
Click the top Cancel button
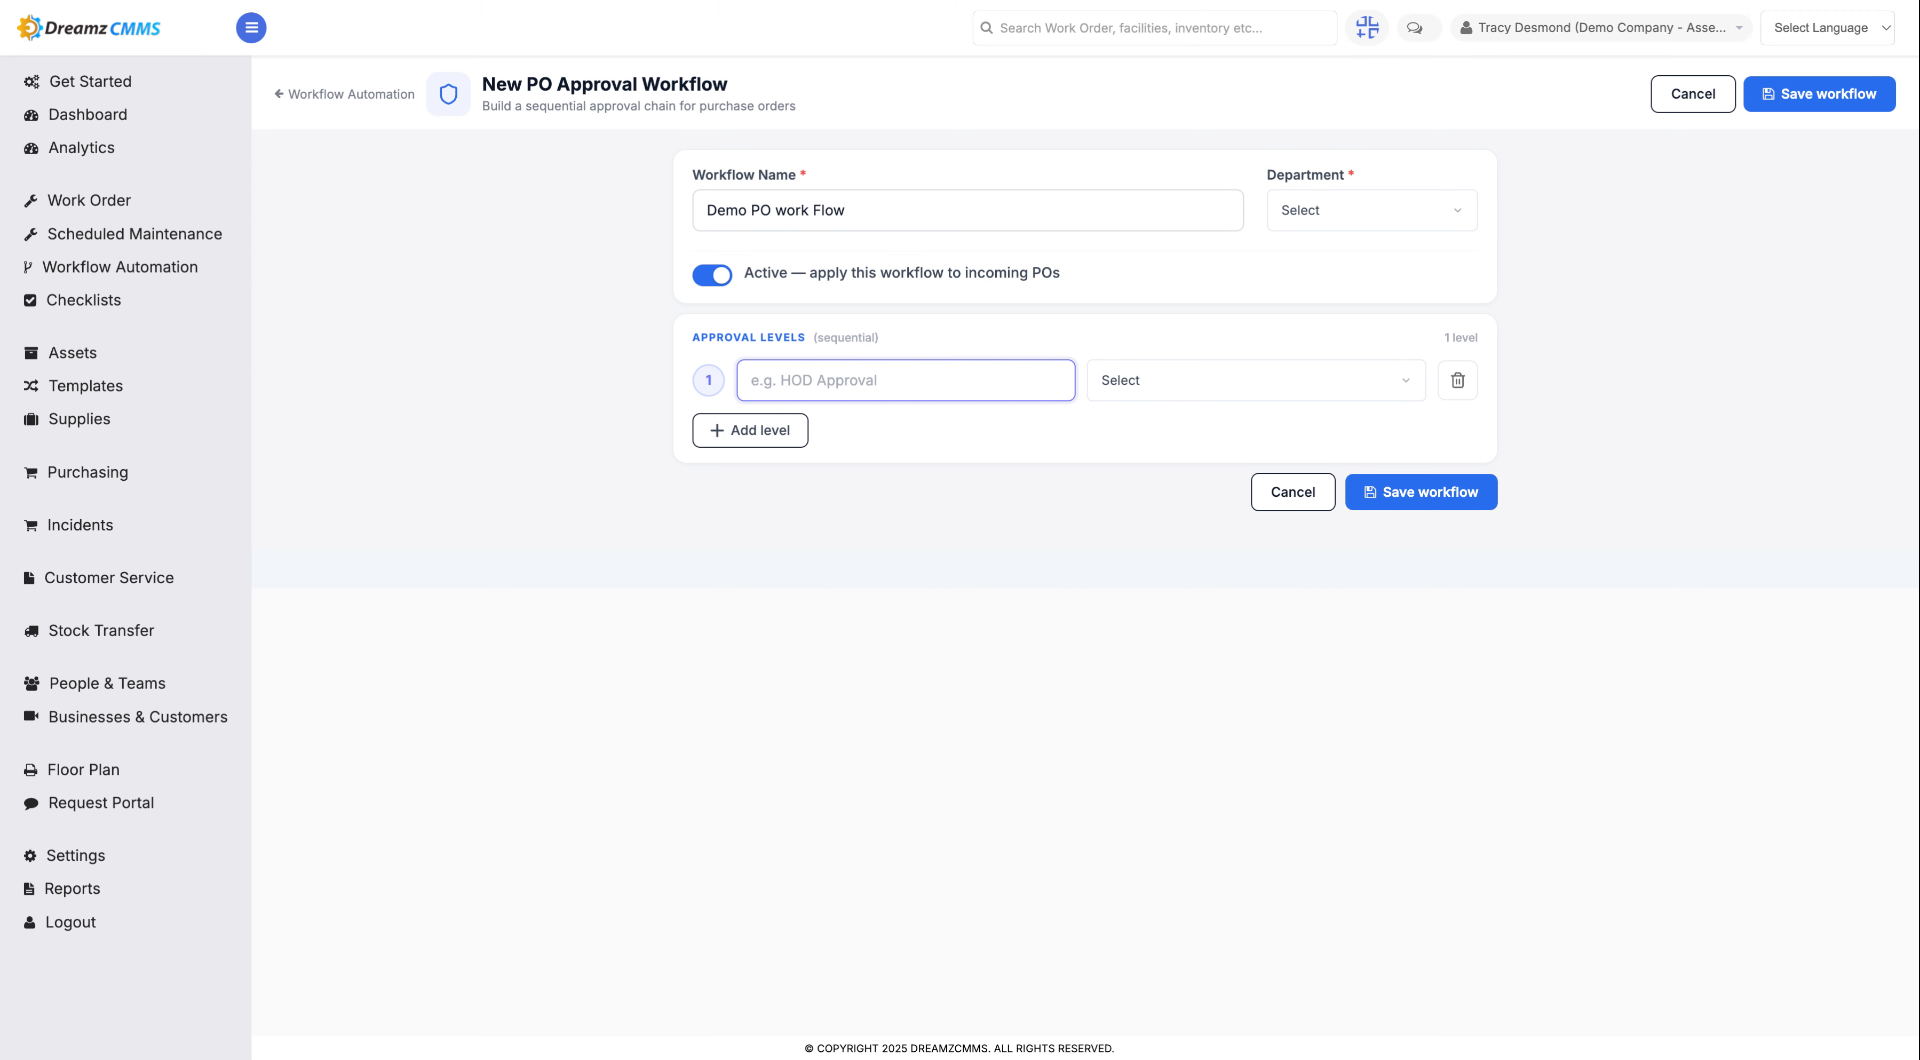click(x=1692, y=94)
